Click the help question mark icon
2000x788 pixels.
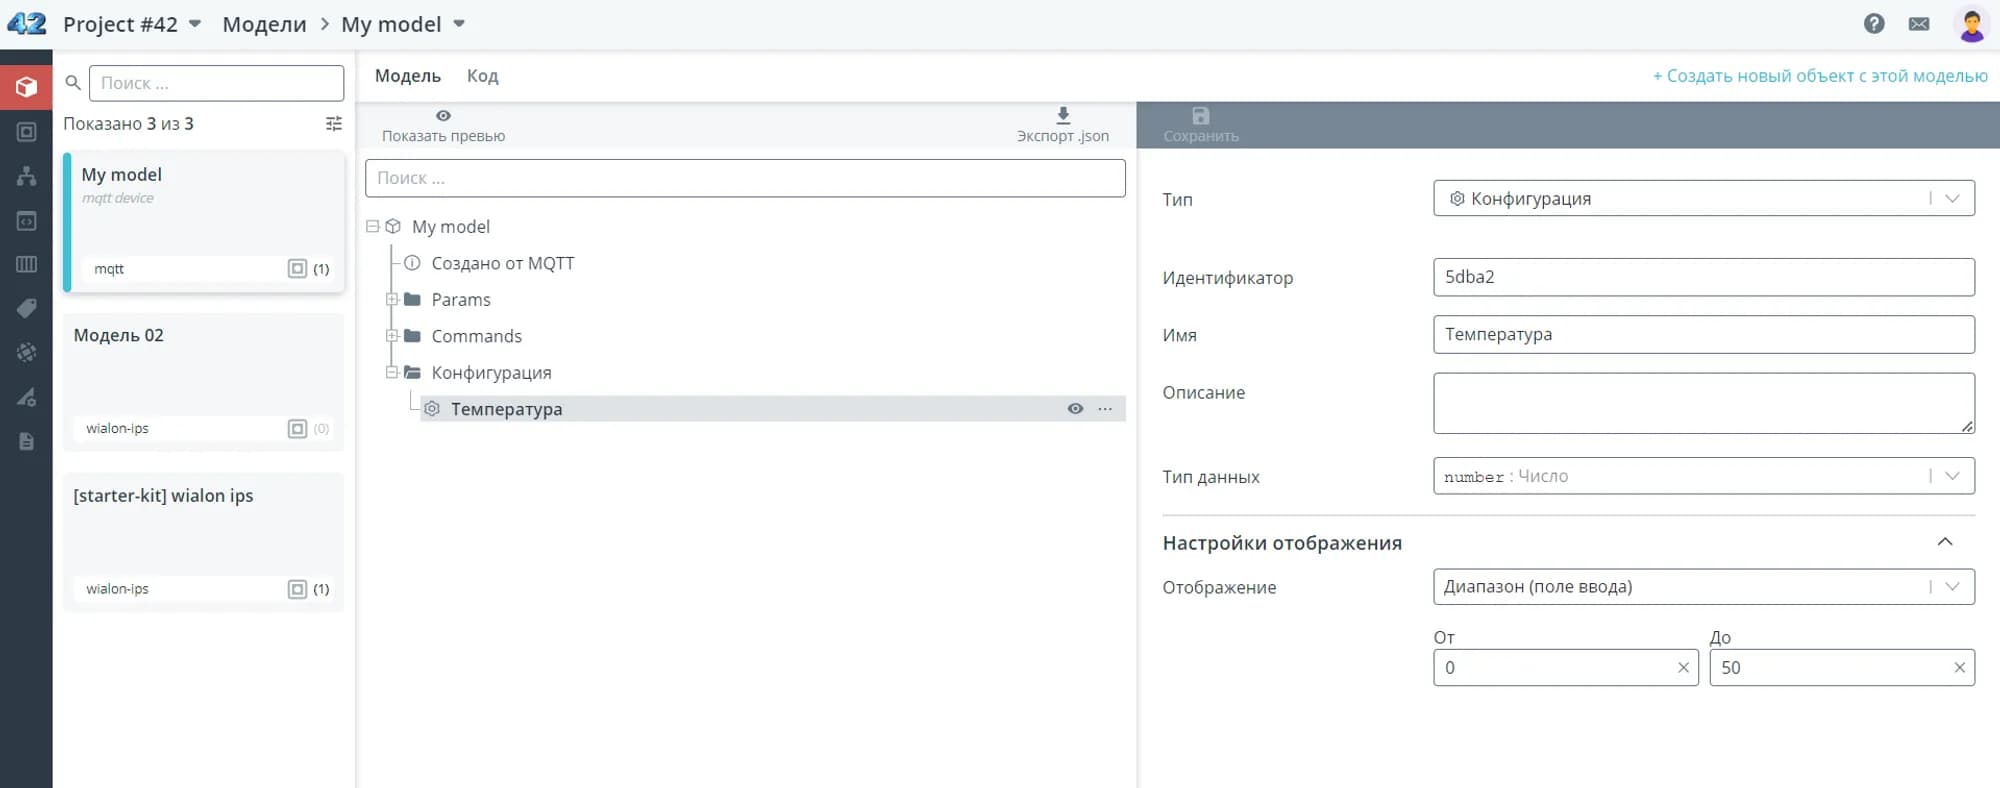click(1874, 24)
